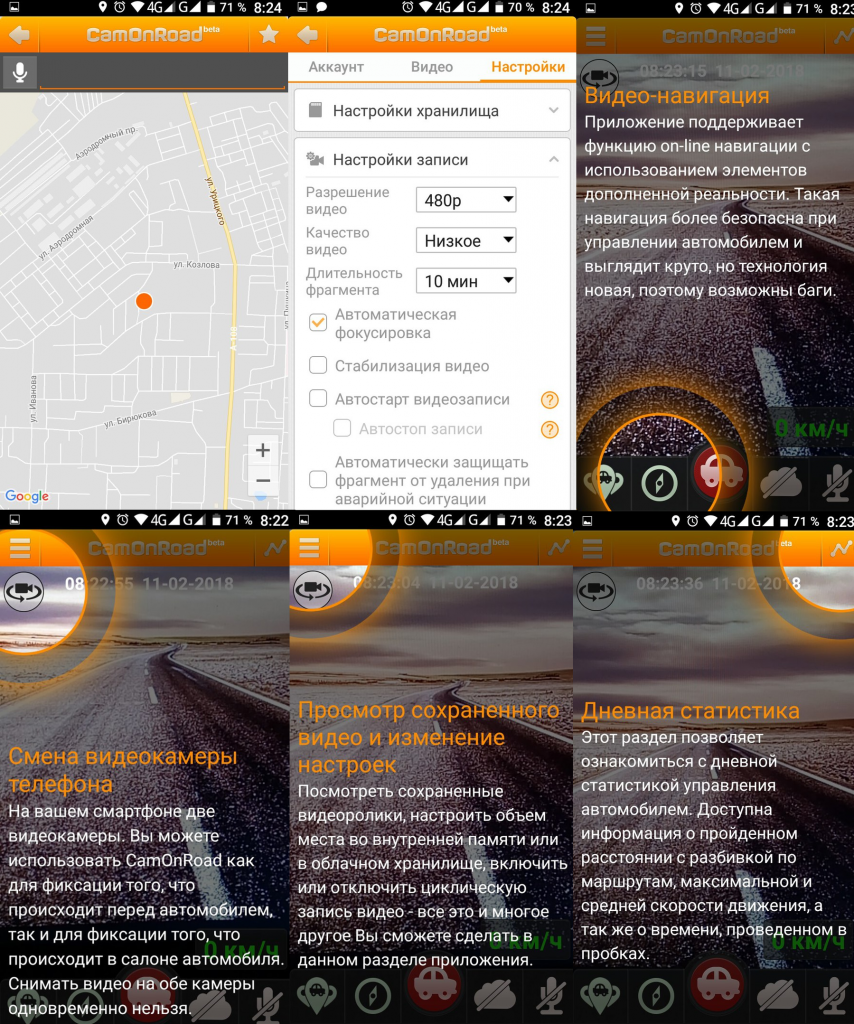The width and height of the screenshot is (854, 1024).
Task: Focus the map search input field
Action: [163, 72]
